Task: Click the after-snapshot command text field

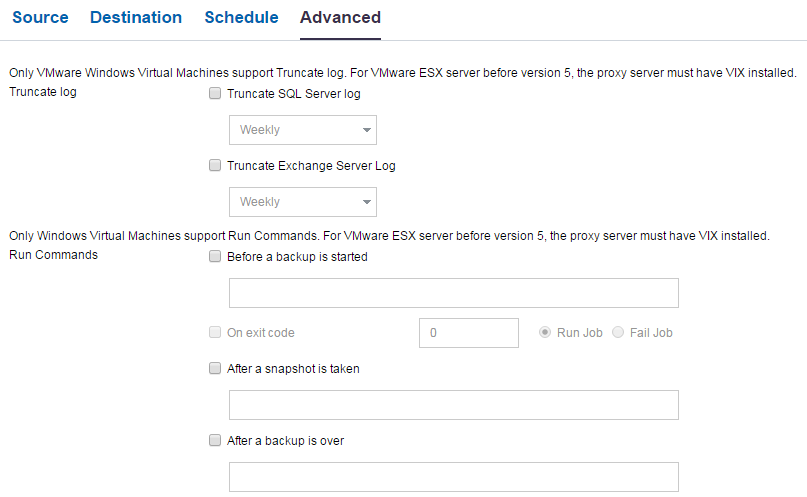Action: click(453, 405)
